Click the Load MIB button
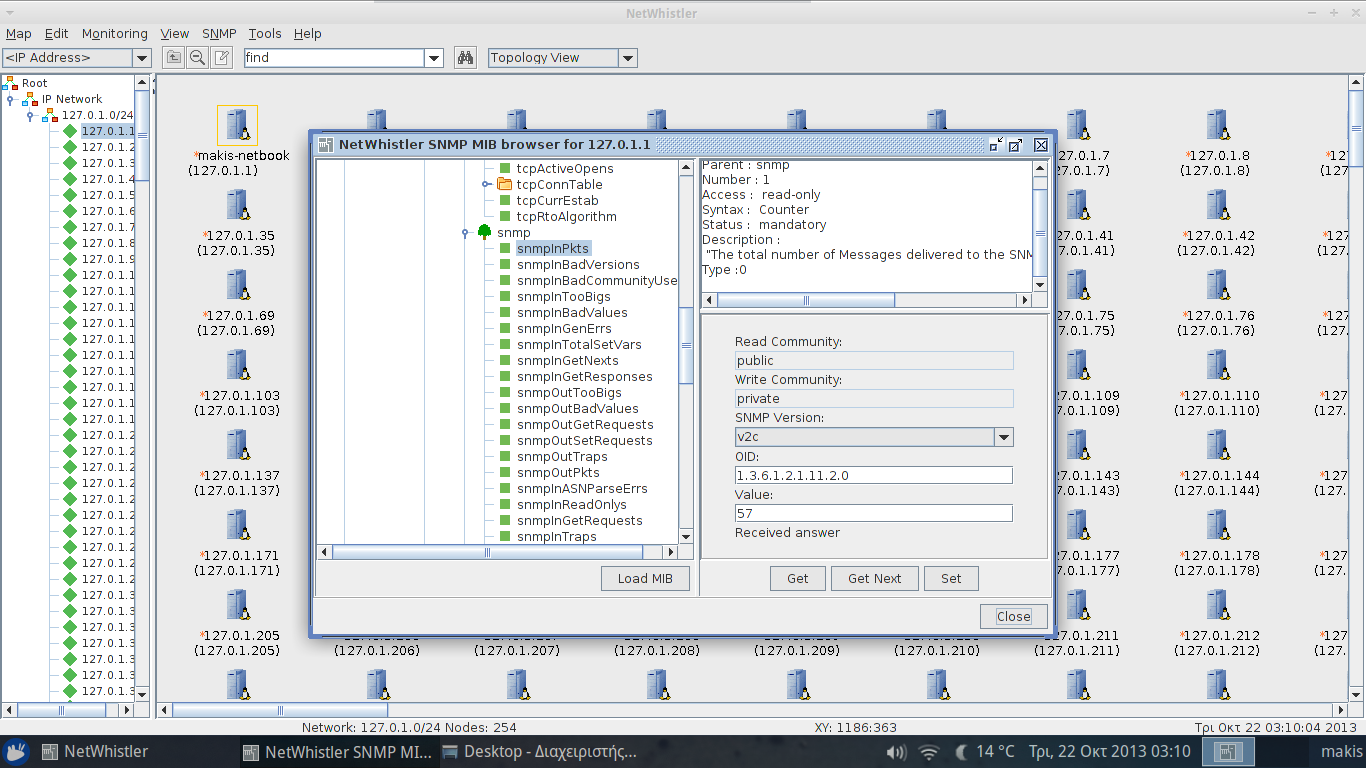Image resolution: width=1366 pixels, height=768 pixels. (645, 578)
